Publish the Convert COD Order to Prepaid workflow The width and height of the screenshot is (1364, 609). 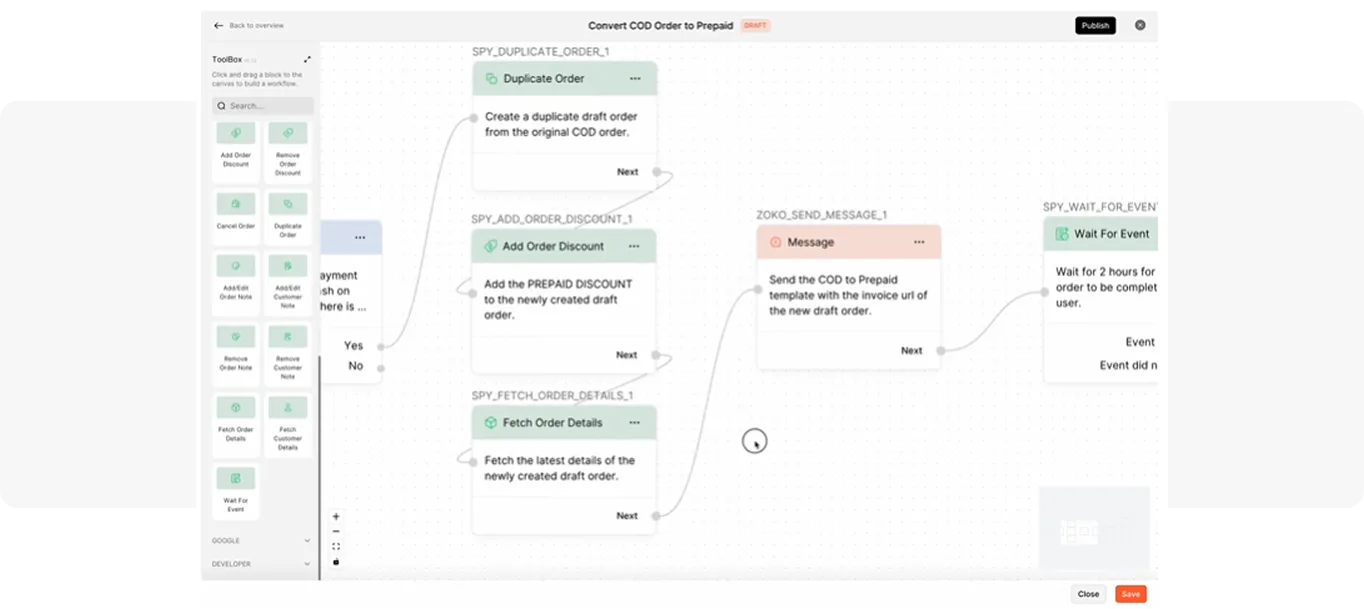[x=1095, y=25]
